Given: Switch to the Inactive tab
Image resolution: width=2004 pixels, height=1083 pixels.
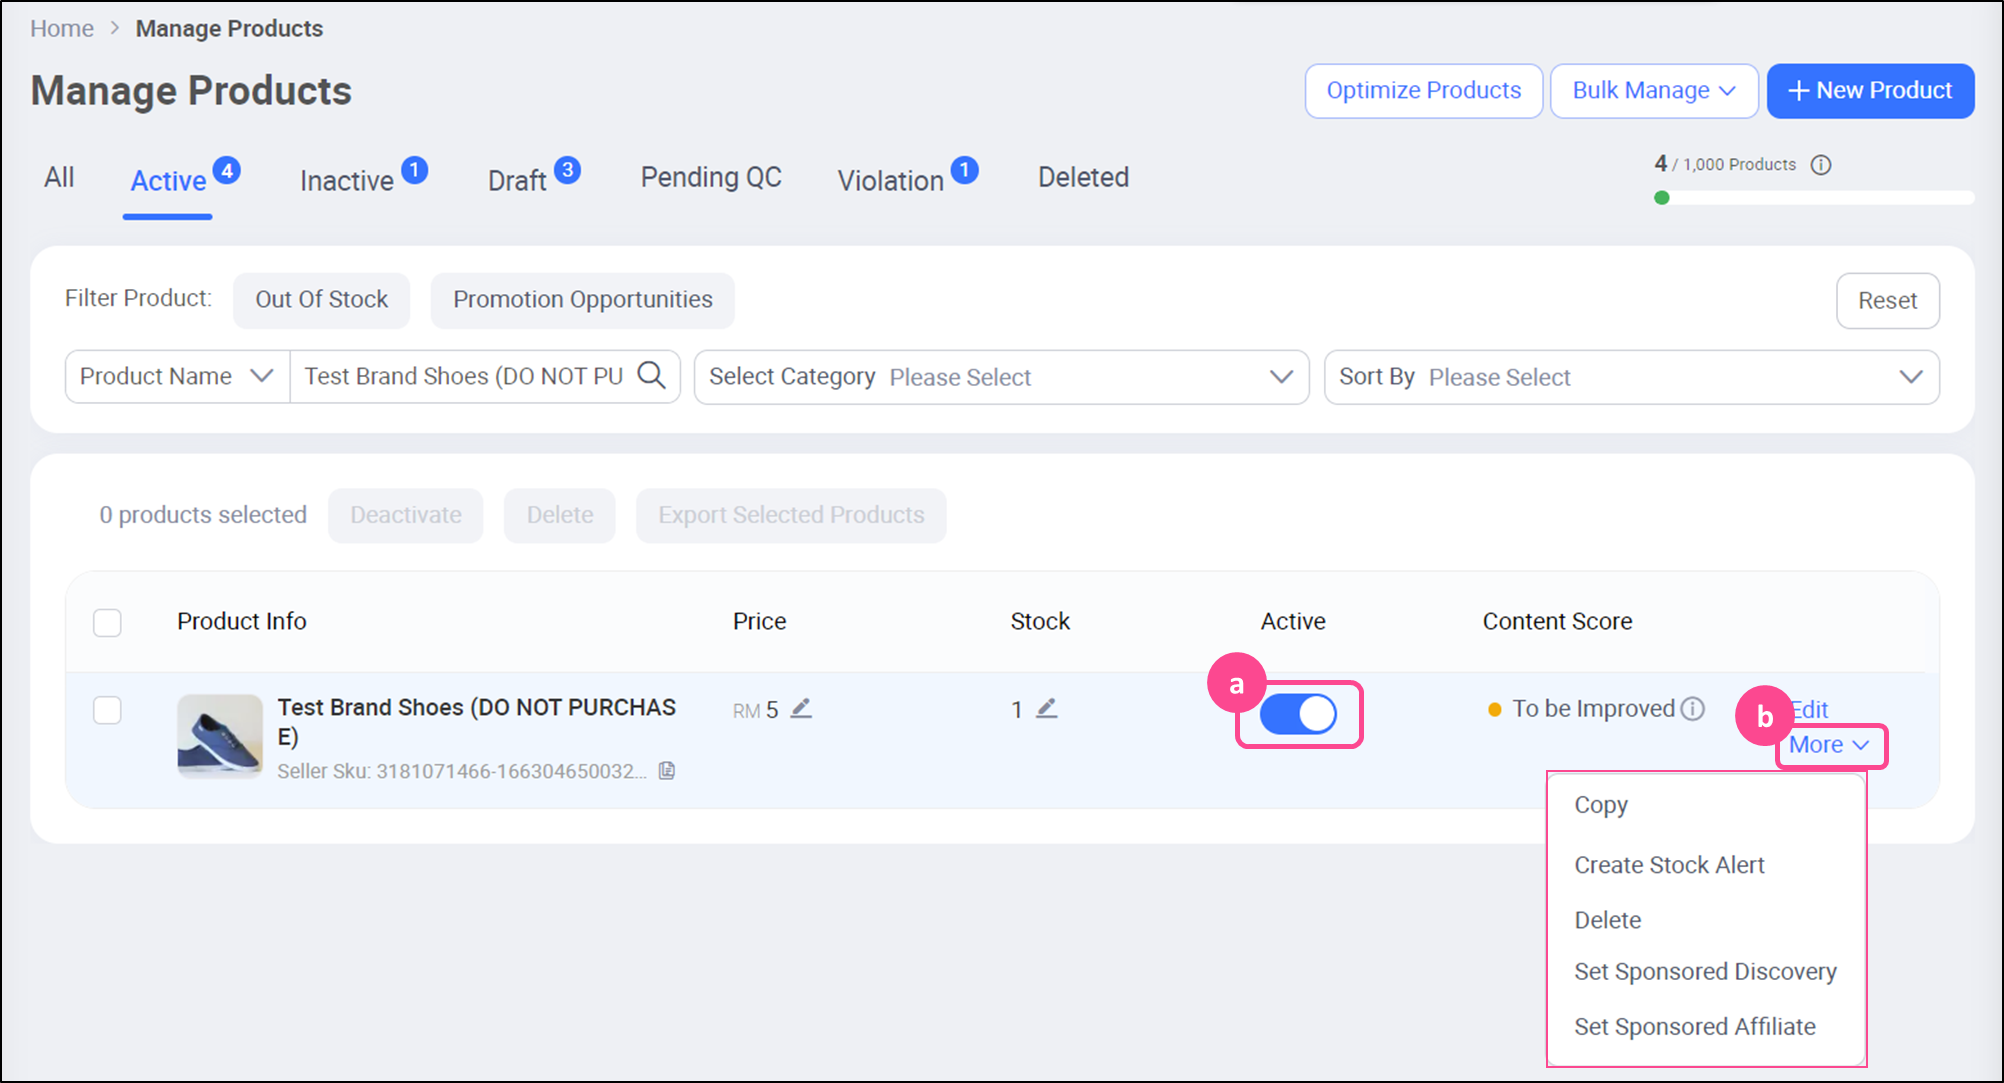Looking at the screenshot, I should (347, 180).
